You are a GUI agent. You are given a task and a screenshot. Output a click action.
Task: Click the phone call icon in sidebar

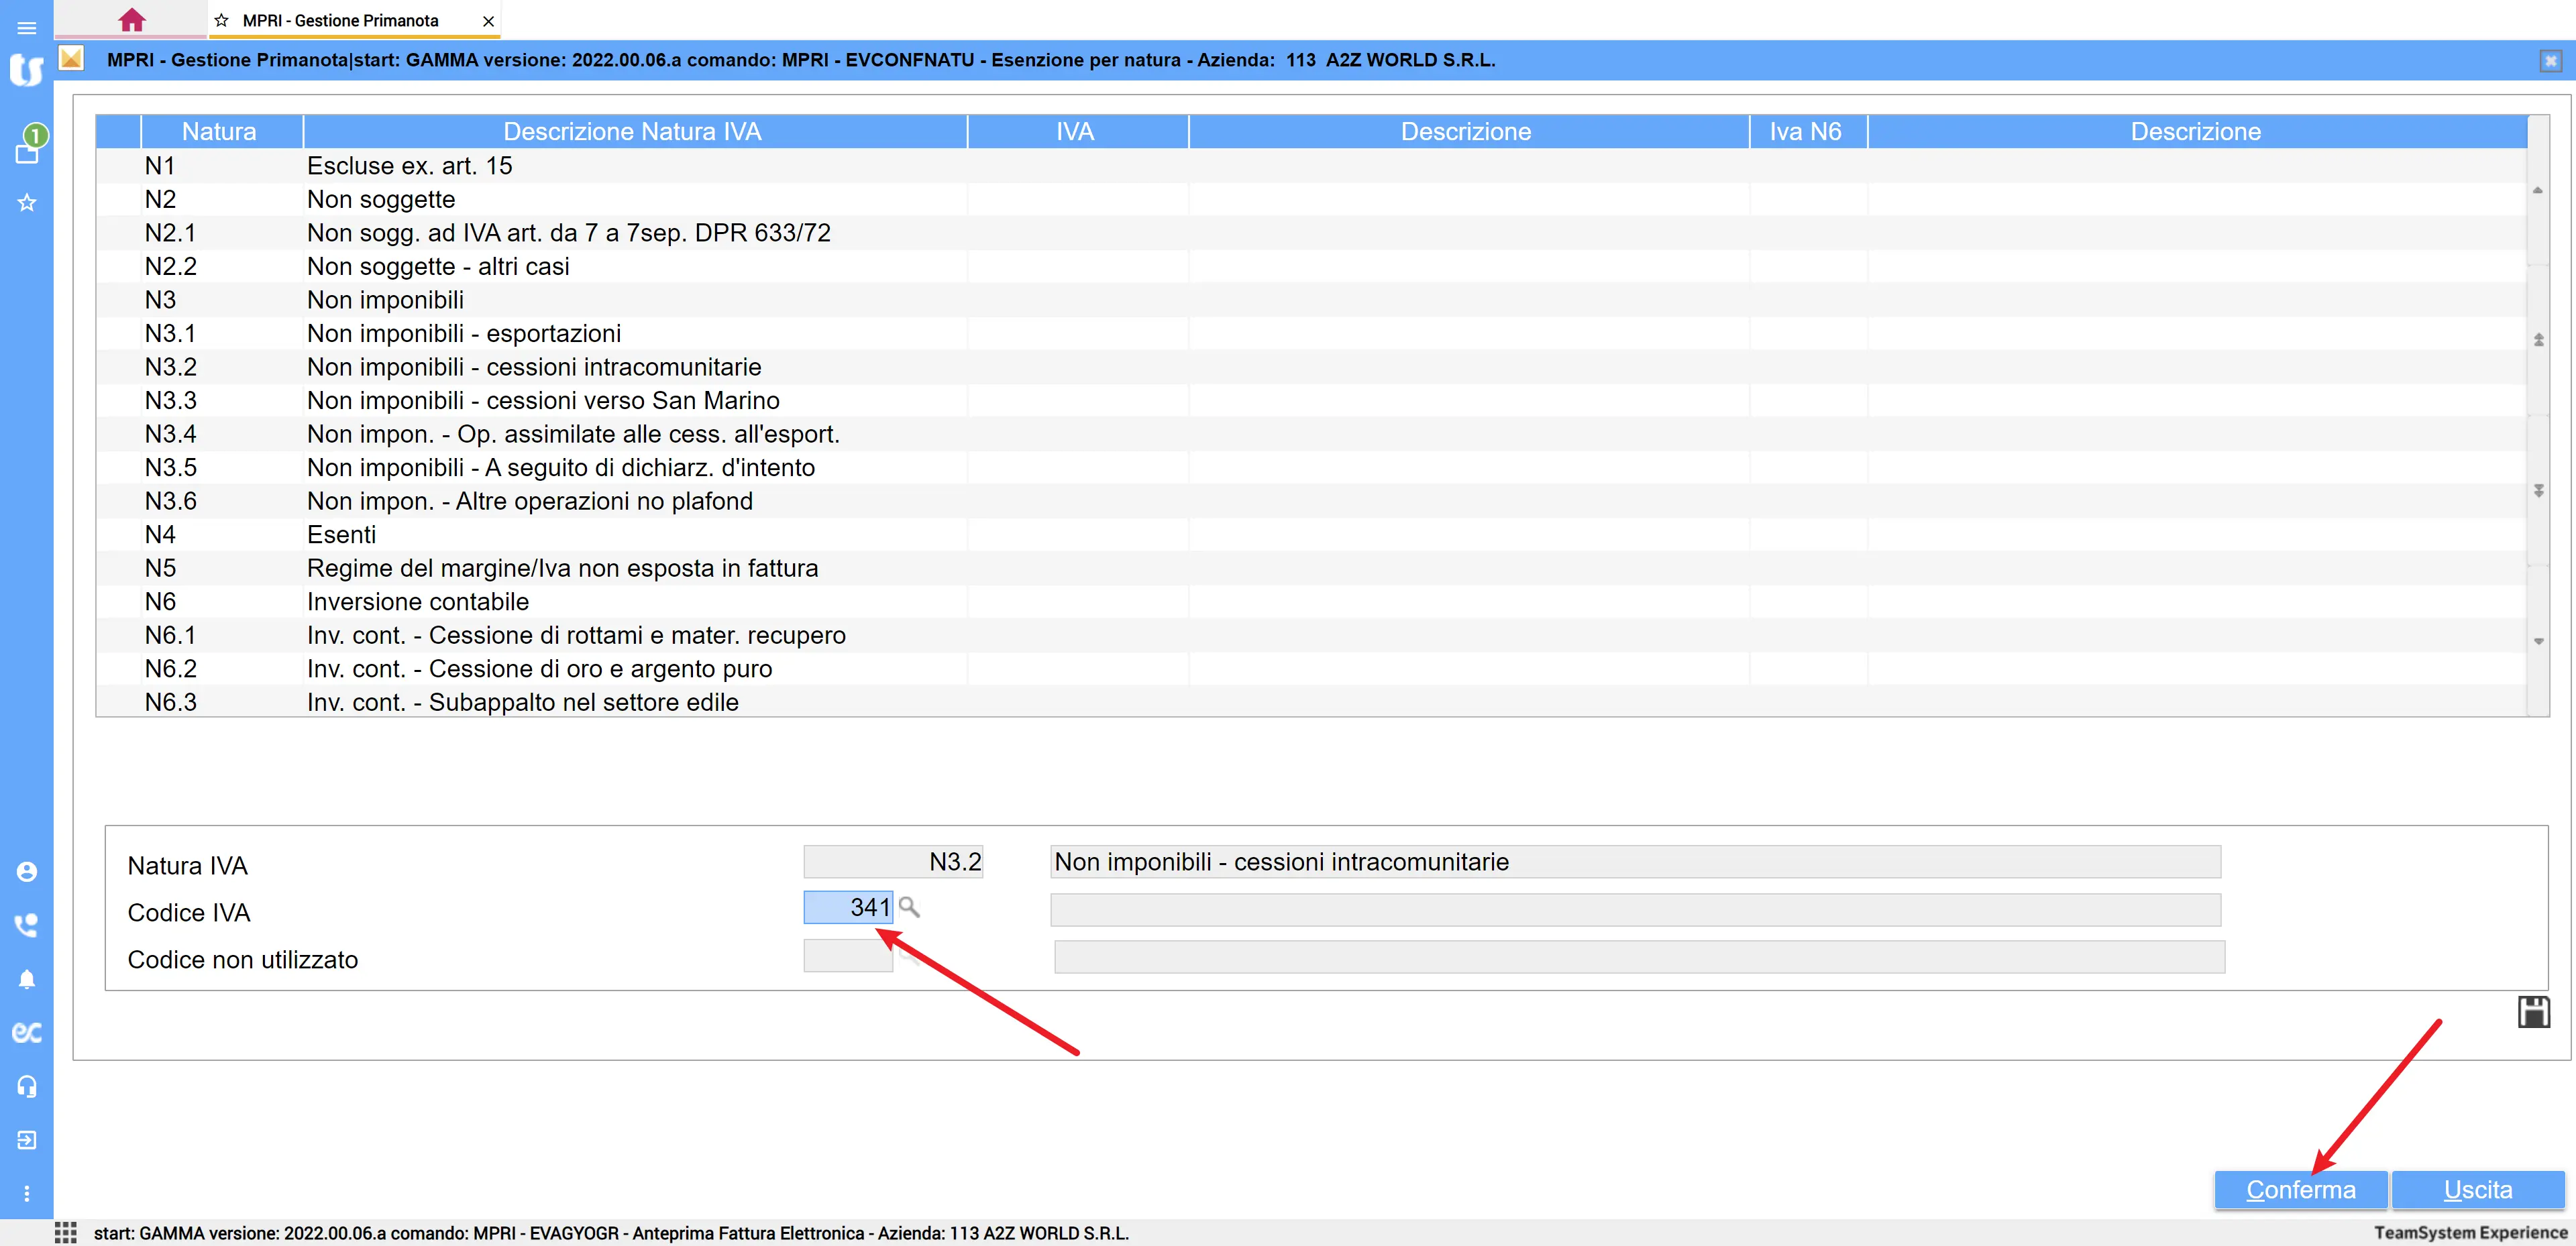coord(27,925)
